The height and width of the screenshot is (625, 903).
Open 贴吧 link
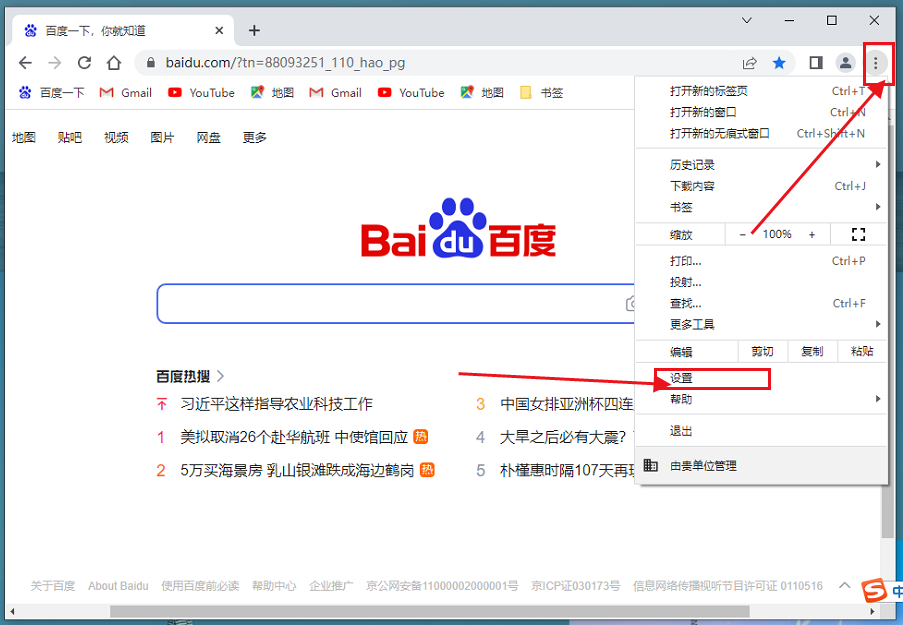[x=70, y=138]
